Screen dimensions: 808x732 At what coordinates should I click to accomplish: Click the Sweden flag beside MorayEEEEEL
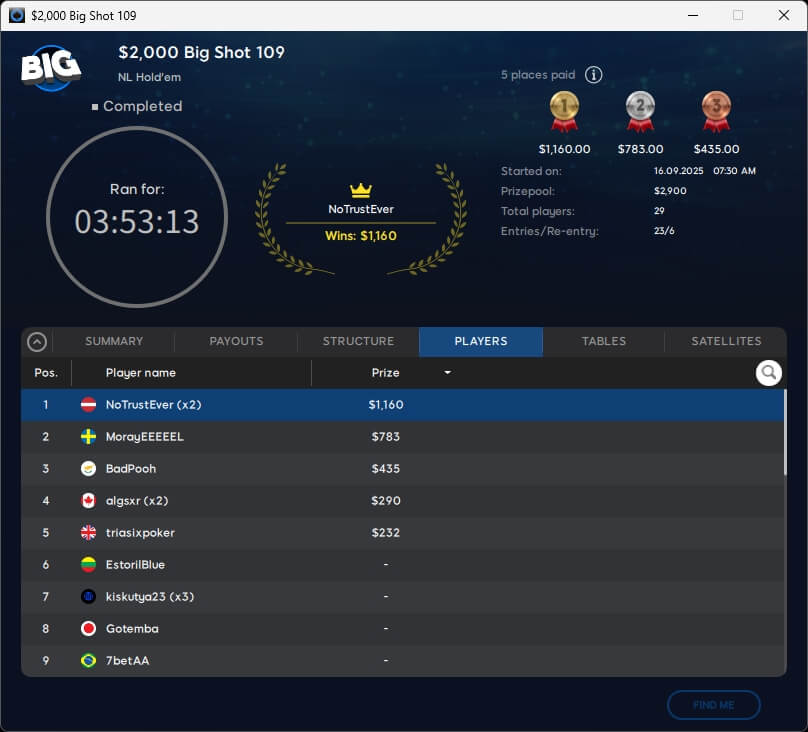[88, 437]
